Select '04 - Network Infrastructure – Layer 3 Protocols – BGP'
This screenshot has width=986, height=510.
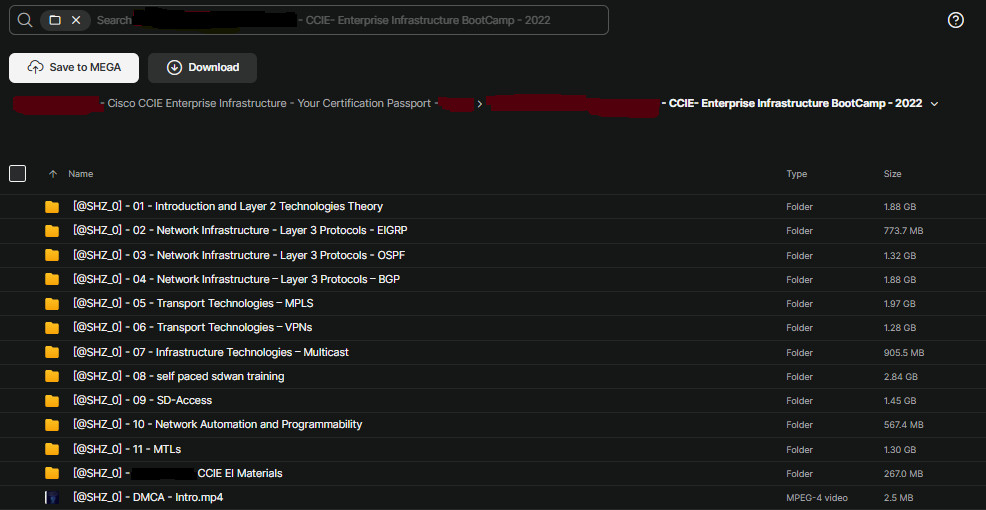(236, 279)
